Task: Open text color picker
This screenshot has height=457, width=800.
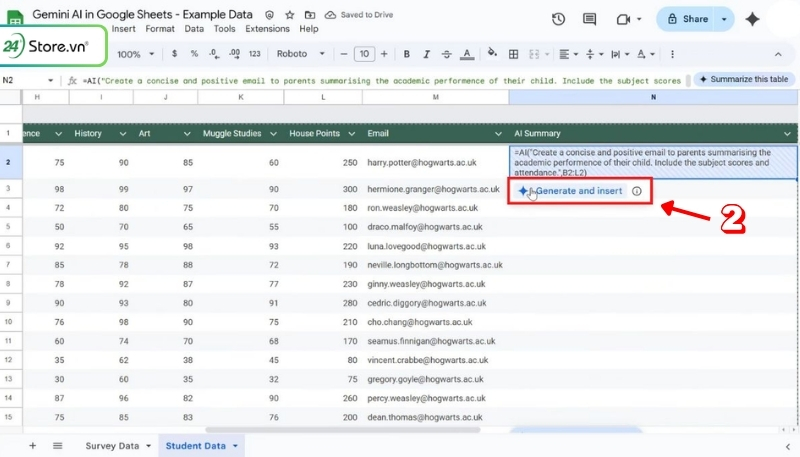Action: 467,54
